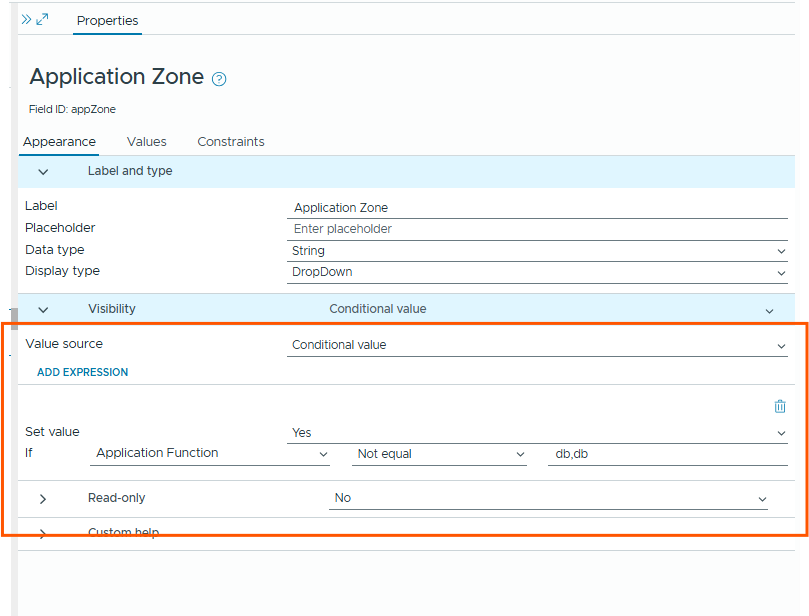Open the Display type DropDown selector
809x616 pixels.
[x=537, y=272]
